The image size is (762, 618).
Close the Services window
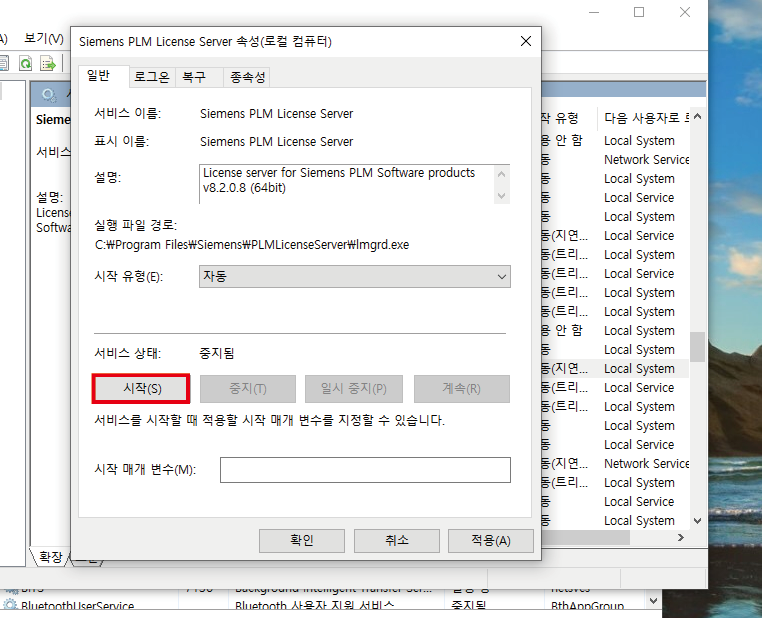point(685,12)
